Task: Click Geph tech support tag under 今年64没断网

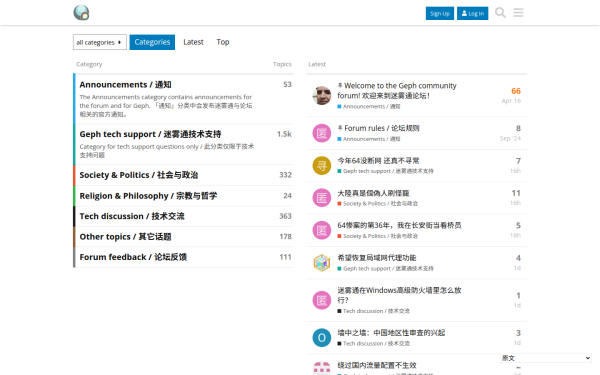Action: pos(385,171)
